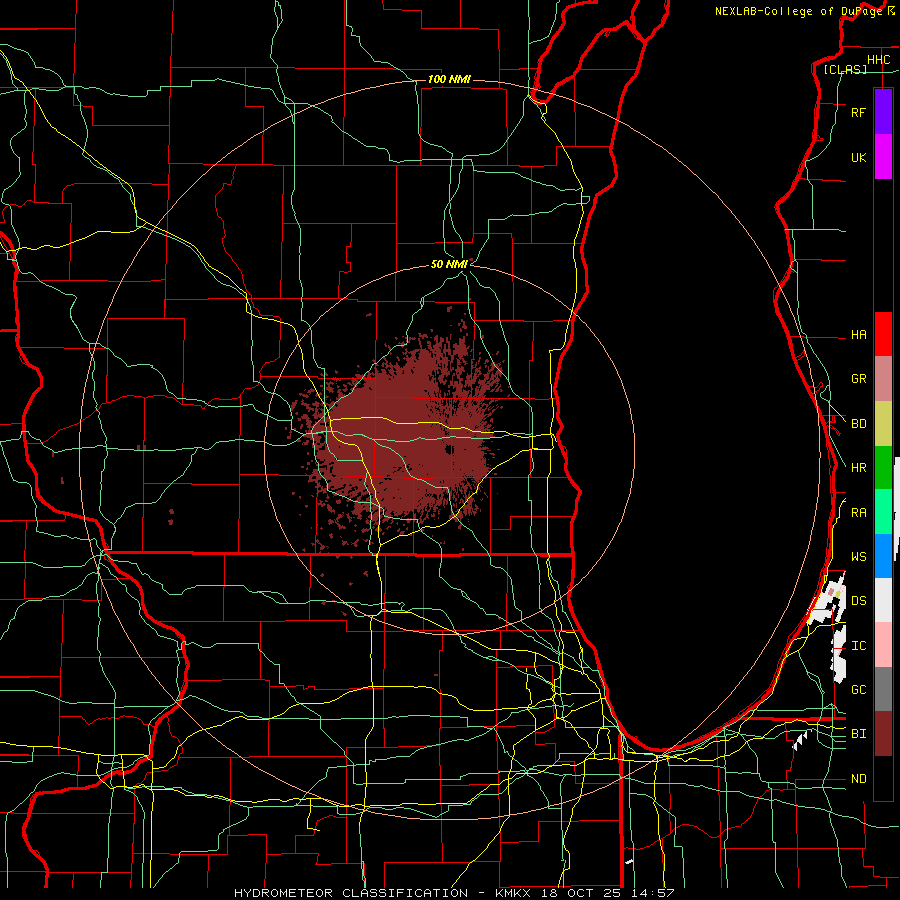Choose the light pink IC legend swatch

883,645
